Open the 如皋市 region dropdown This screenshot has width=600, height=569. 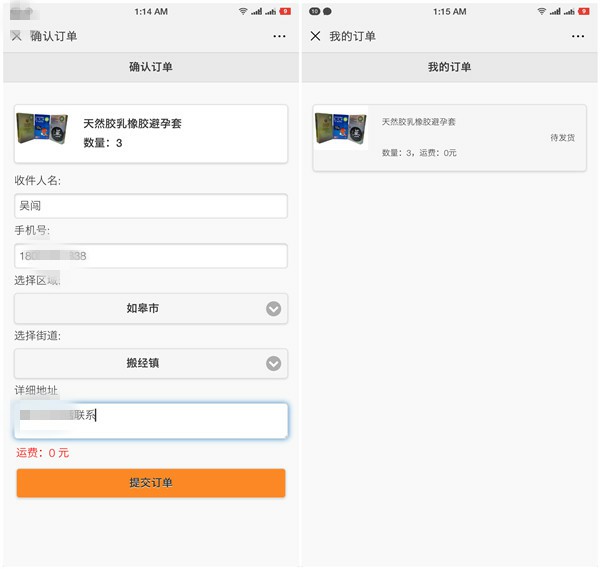click(x=151, y=308)
